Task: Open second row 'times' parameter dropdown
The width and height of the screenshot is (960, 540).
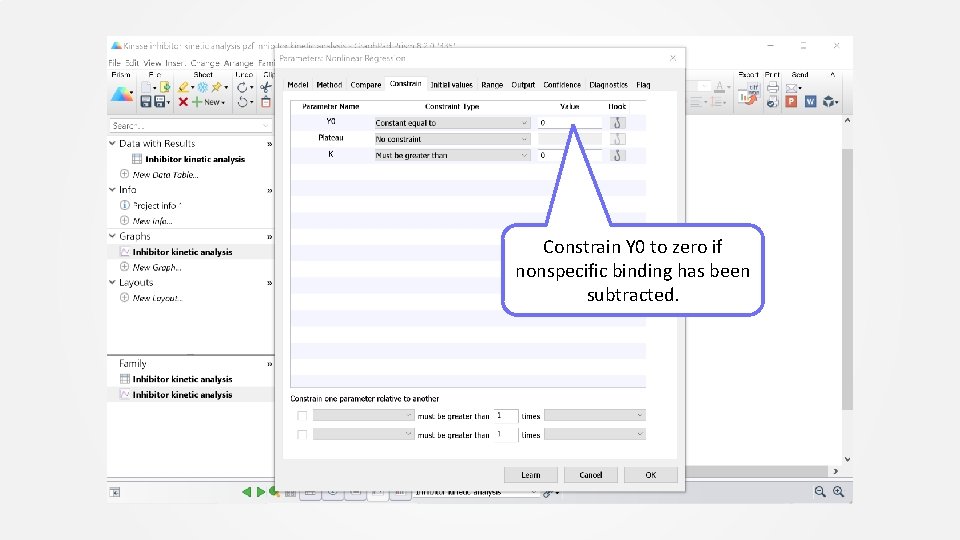Action: 594,435
